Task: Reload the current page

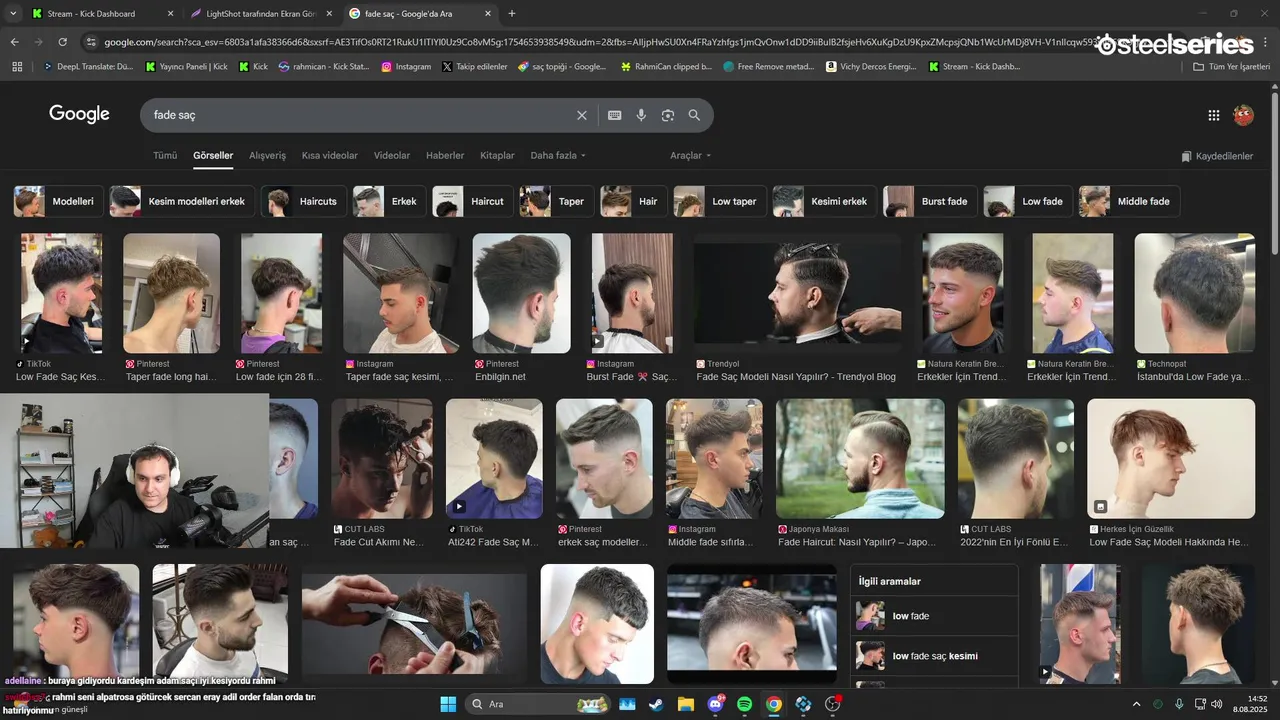Action: [62, 42]
